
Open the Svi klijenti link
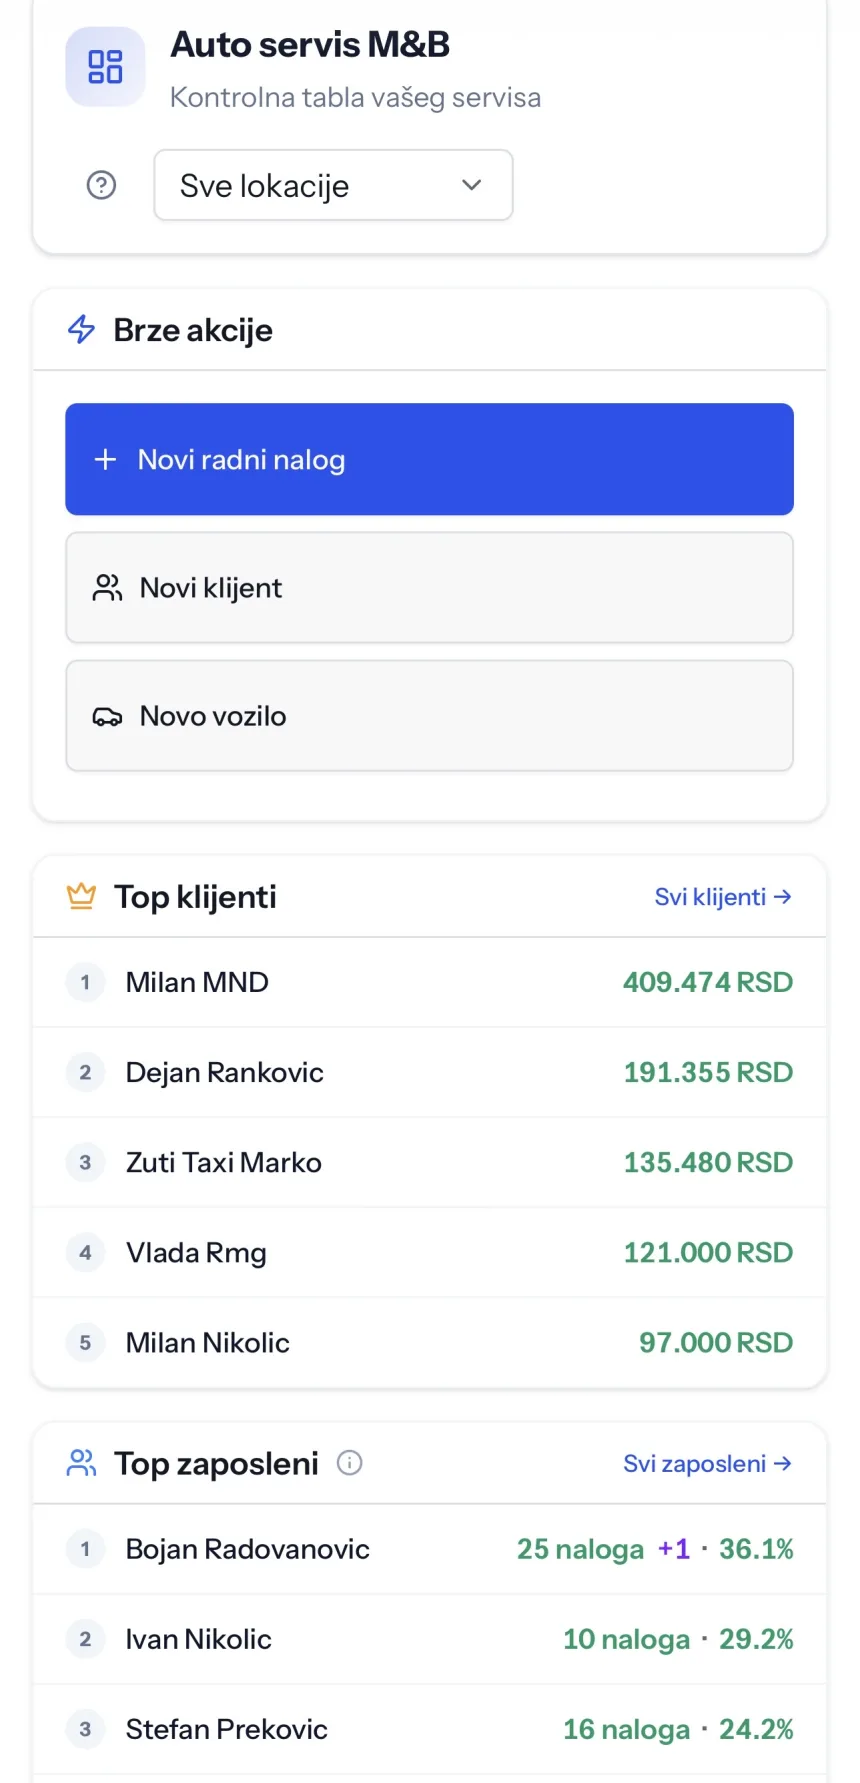pos(723,897)
